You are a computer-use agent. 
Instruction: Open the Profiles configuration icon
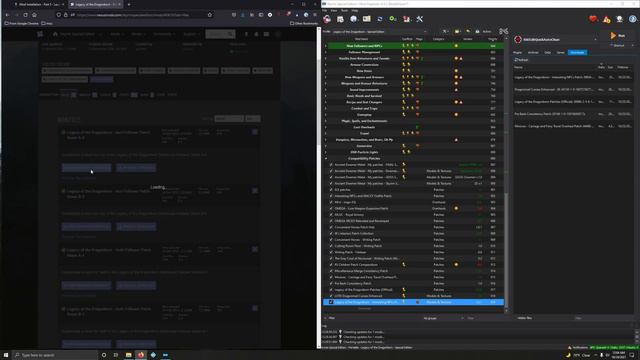coord(367,19)
